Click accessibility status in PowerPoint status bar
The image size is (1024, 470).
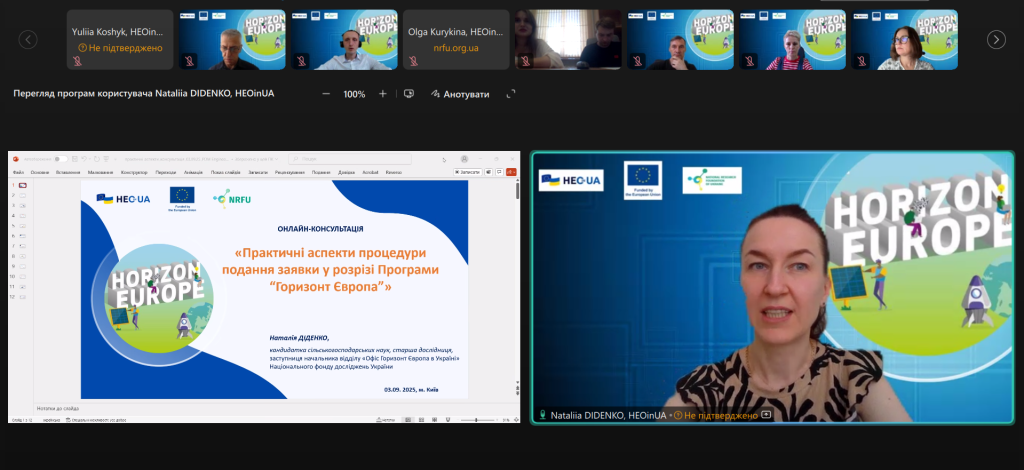(x=96, y=420)
